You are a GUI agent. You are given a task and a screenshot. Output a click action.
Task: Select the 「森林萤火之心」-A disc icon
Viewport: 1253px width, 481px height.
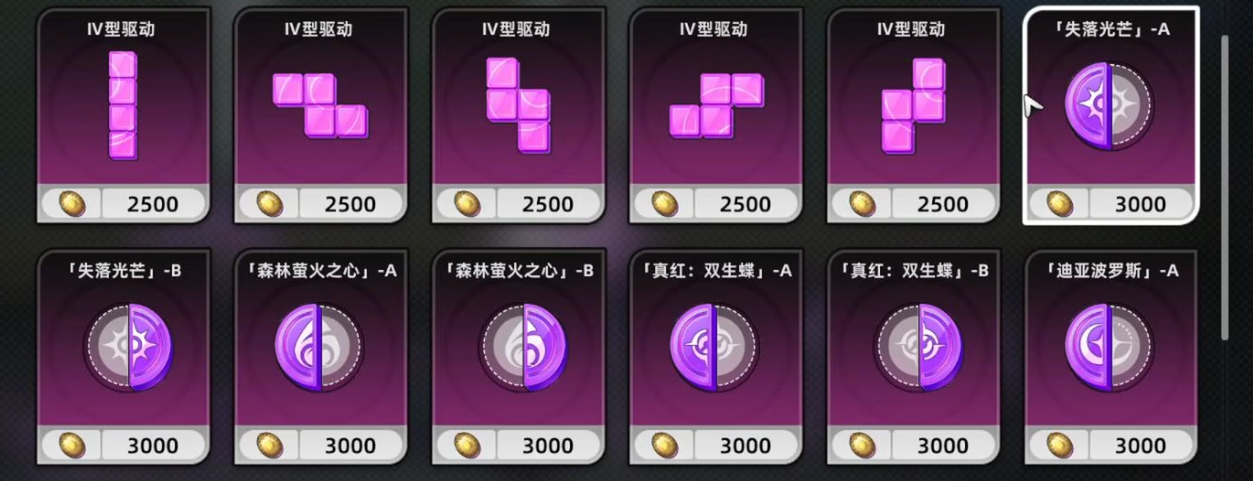[319, 347]
